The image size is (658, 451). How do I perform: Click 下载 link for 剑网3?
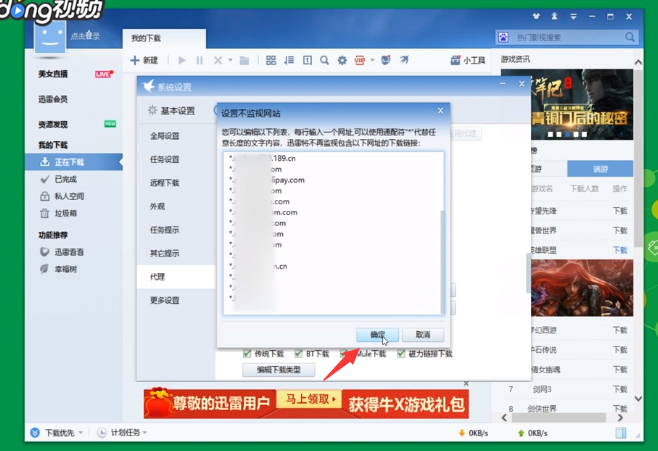[620, 389]
